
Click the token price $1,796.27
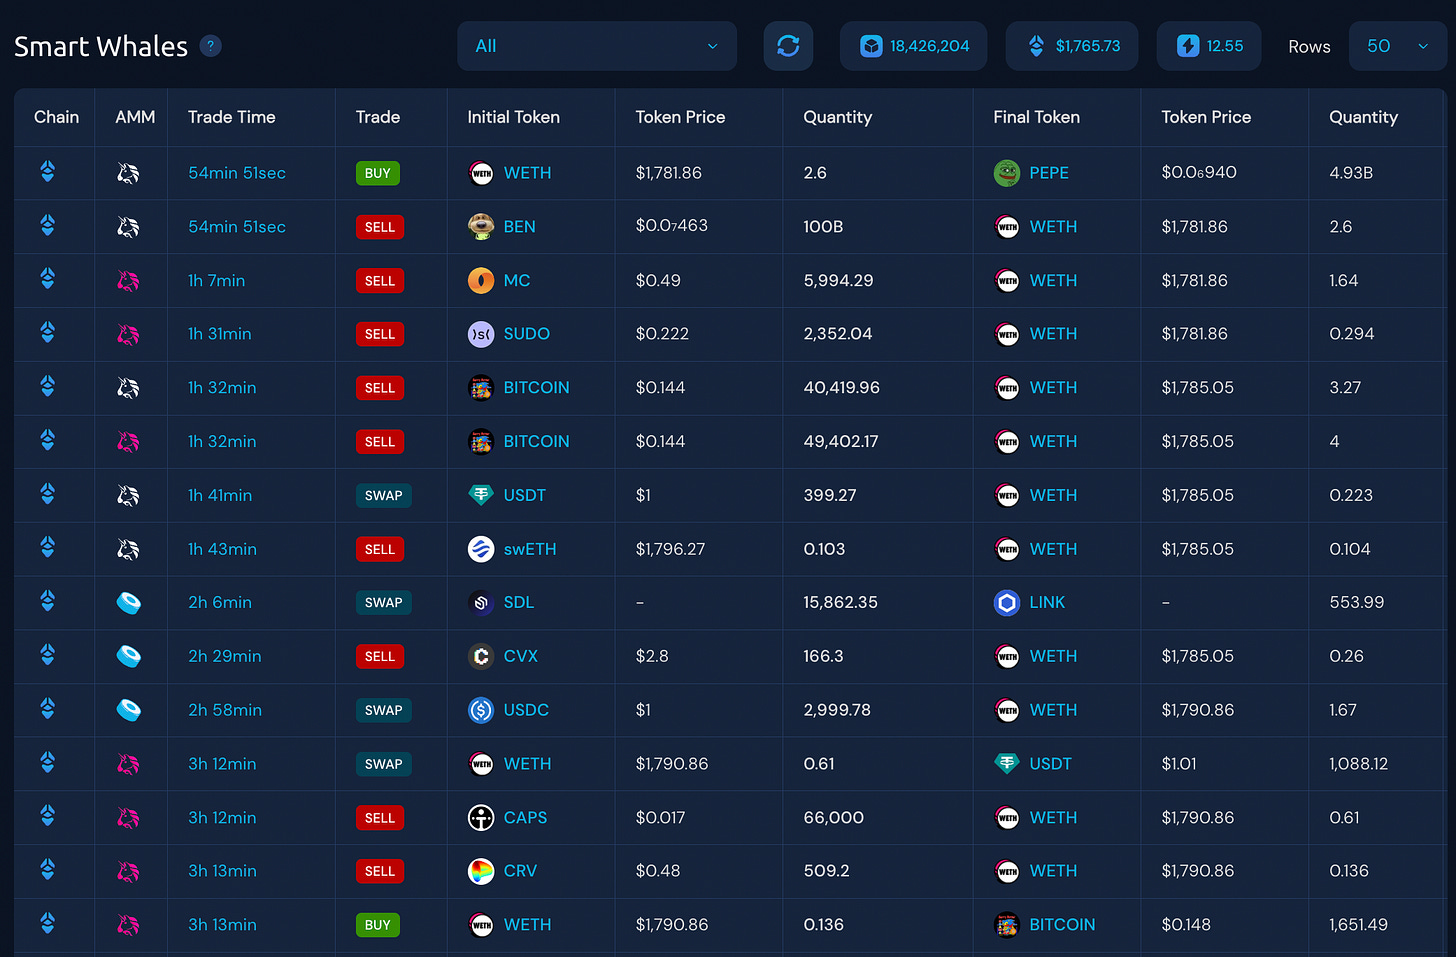[670, 549]
